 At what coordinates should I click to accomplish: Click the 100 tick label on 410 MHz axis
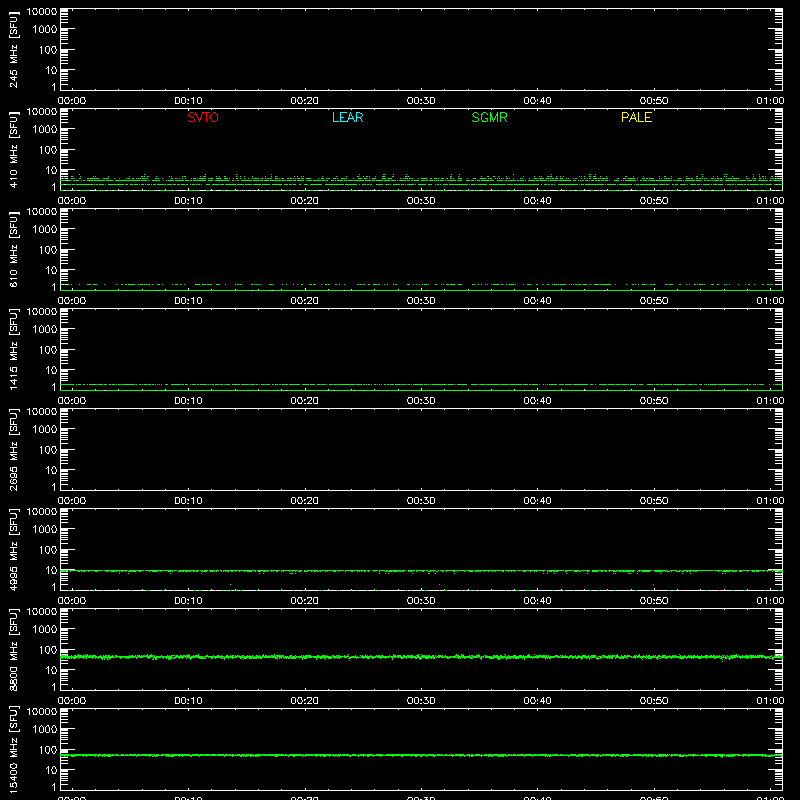pyautogui.click(x=48, y=150)
